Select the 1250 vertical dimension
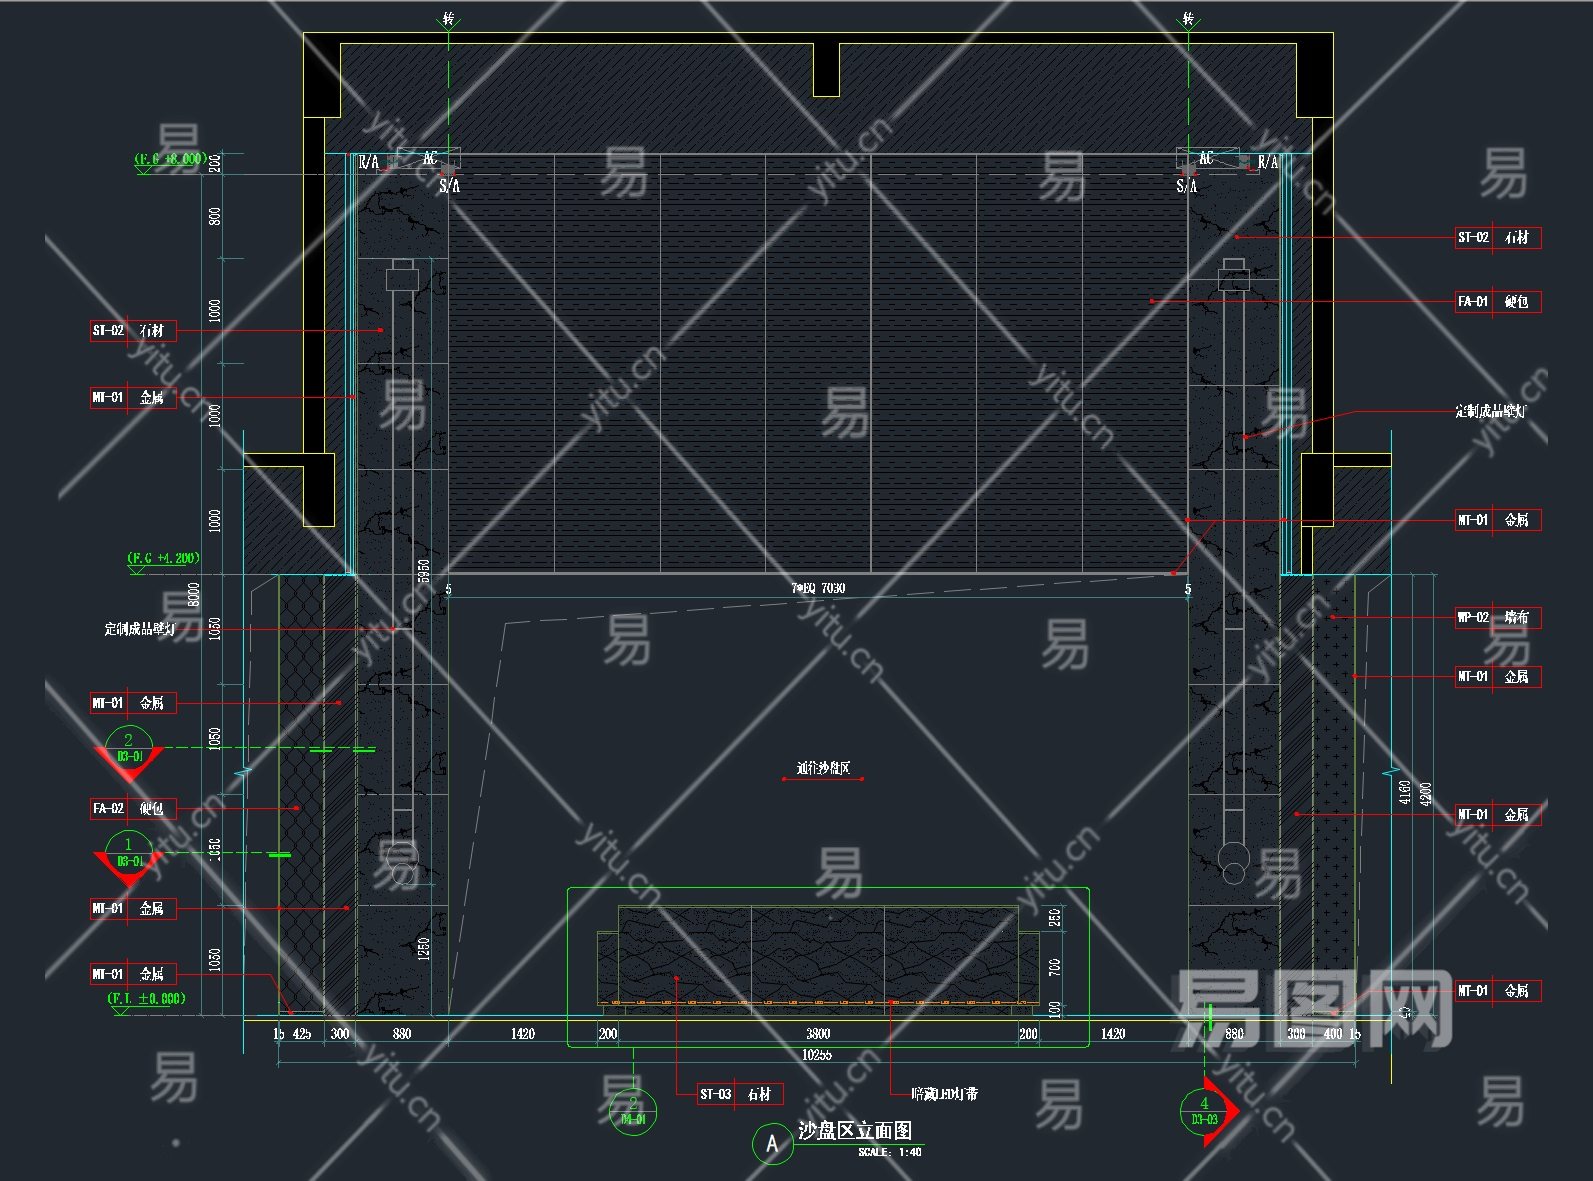The image size is (1593, 1181). click(424, 948)
